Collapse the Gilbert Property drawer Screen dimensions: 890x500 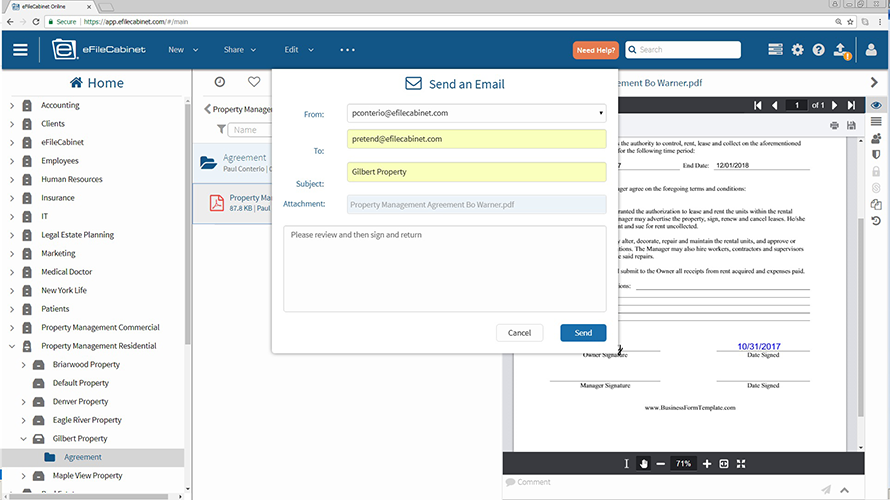point(24,439)
